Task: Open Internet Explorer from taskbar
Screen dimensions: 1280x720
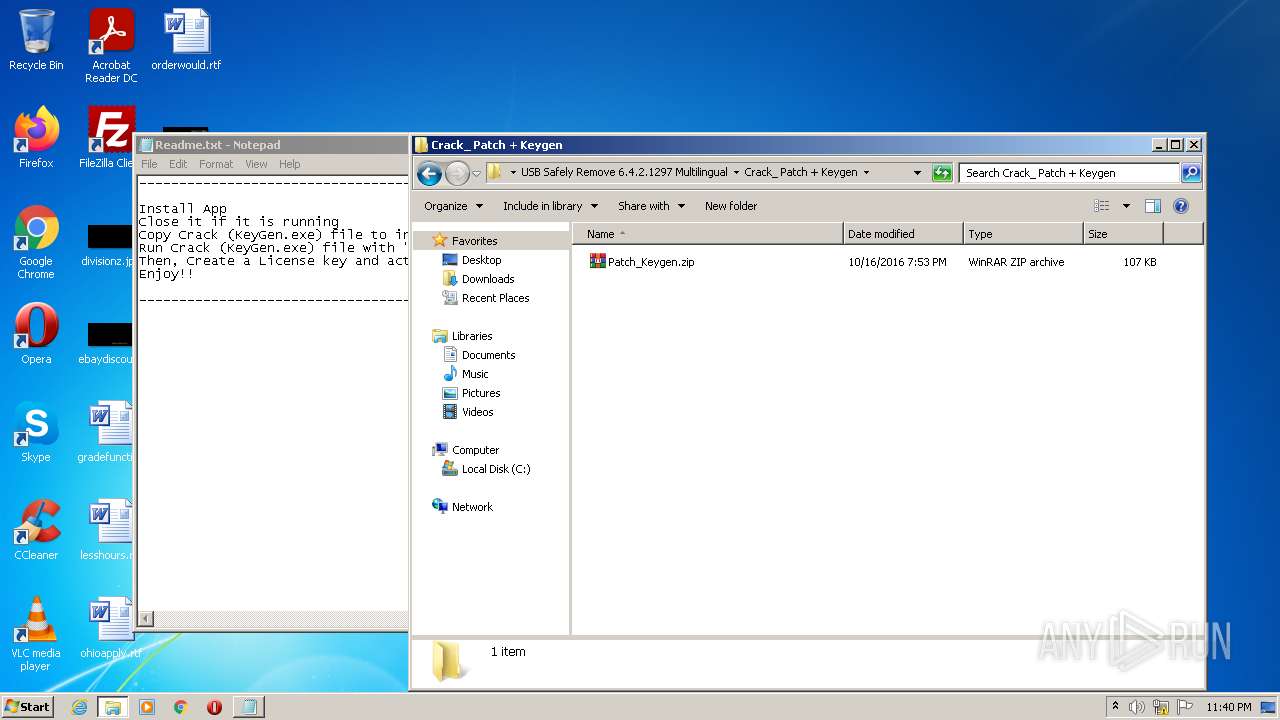Action: (80, 707)
